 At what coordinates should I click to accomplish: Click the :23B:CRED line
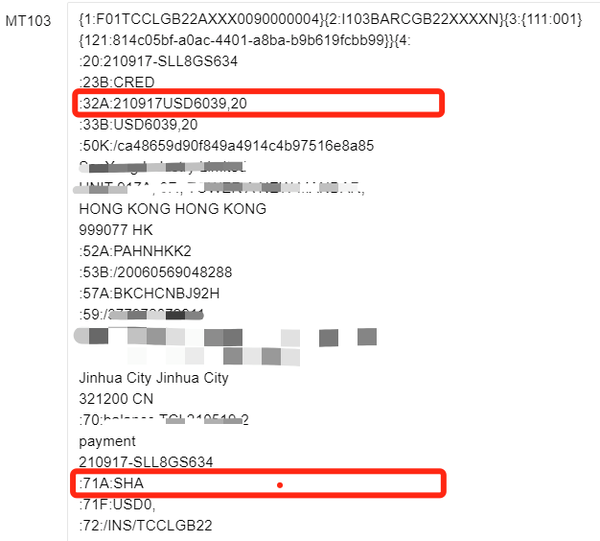(x=117, y=82)
